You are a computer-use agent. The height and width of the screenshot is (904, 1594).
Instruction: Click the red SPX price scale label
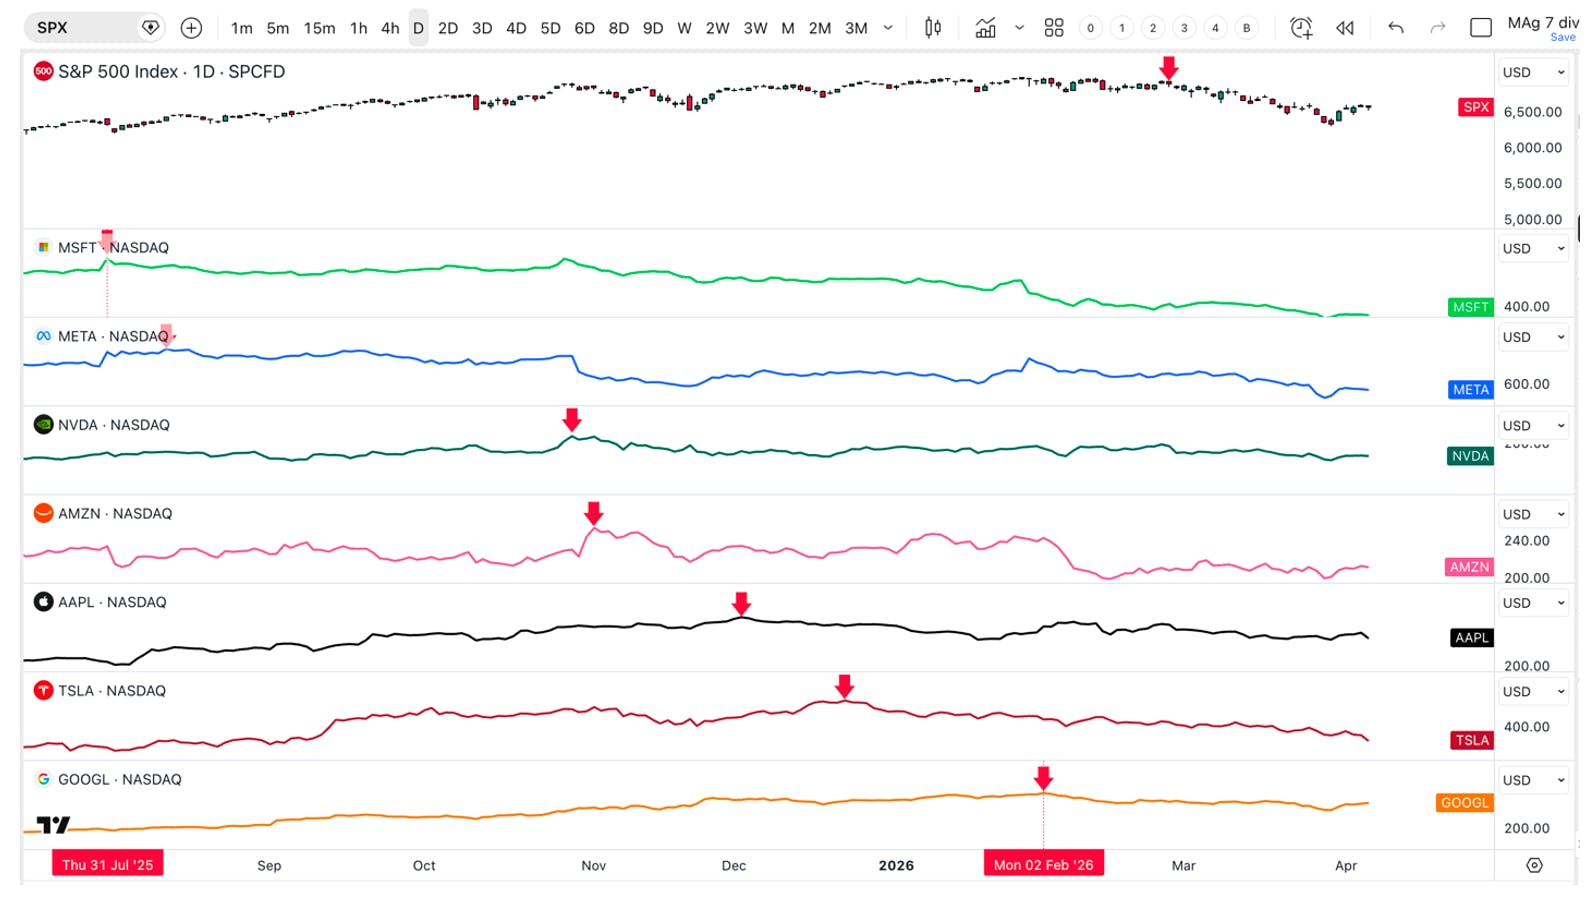pos(1476,107)
